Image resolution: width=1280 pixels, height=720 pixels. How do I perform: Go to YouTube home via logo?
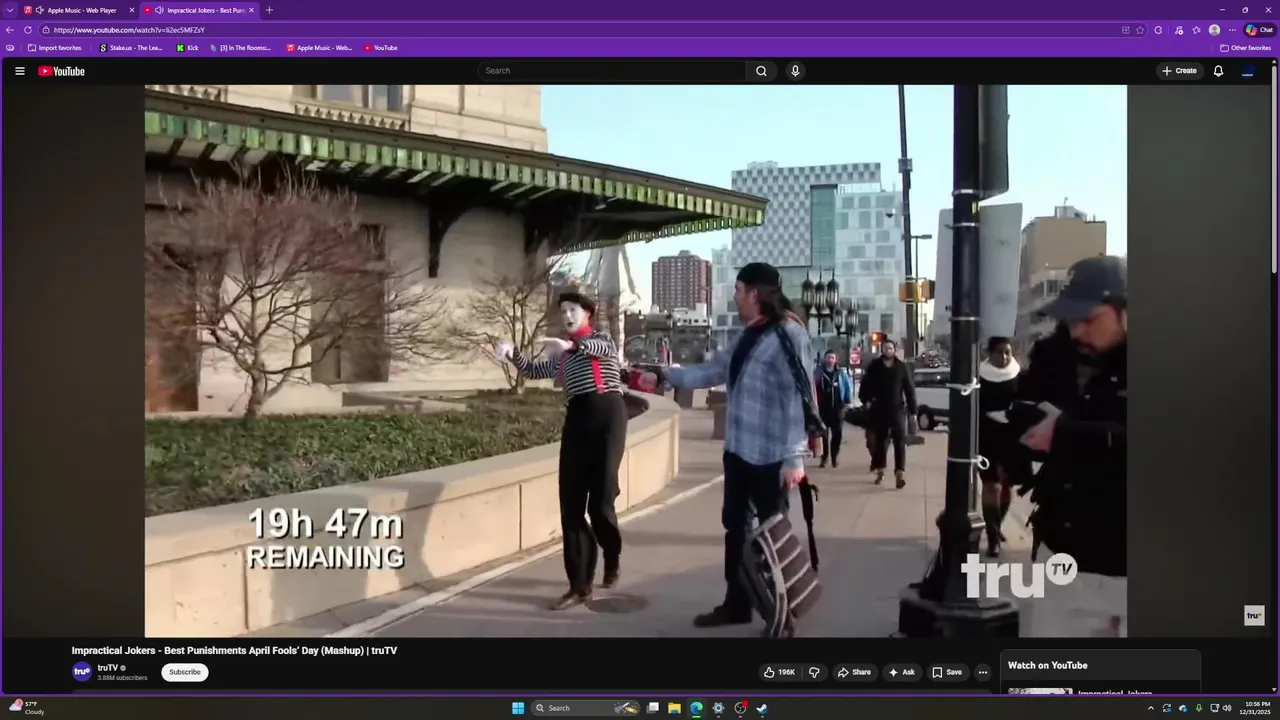[61, 71]
